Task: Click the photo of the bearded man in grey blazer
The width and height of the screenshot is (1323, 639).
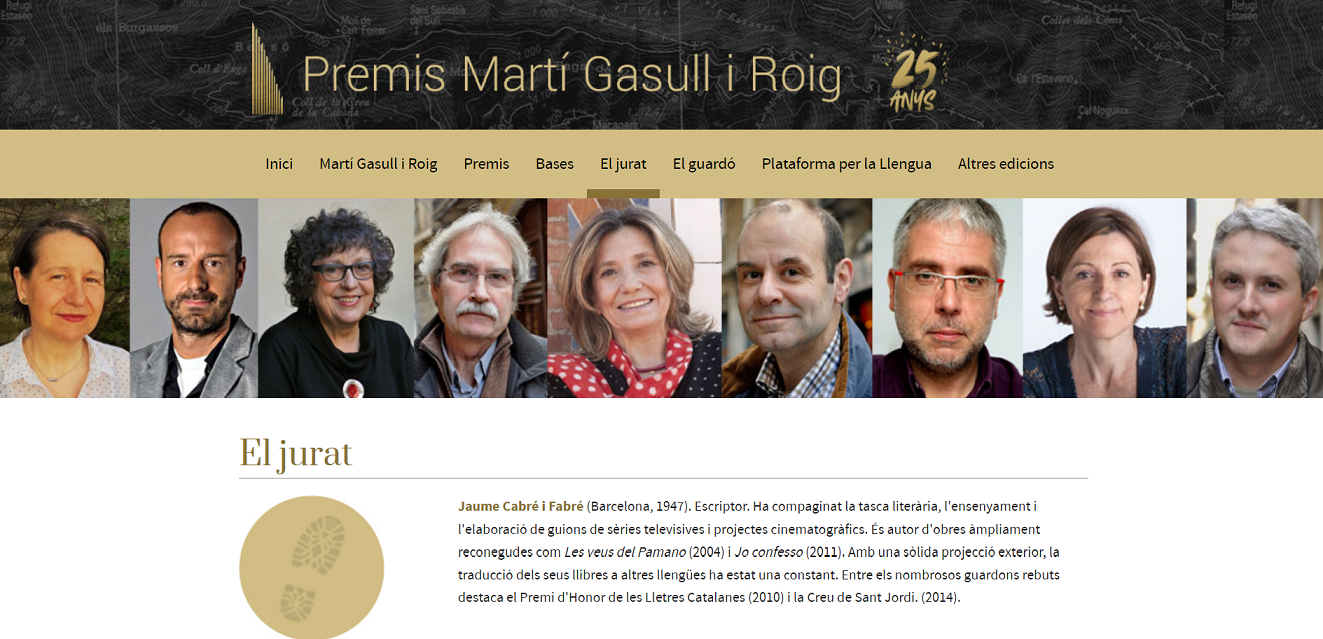Action: 194,298
